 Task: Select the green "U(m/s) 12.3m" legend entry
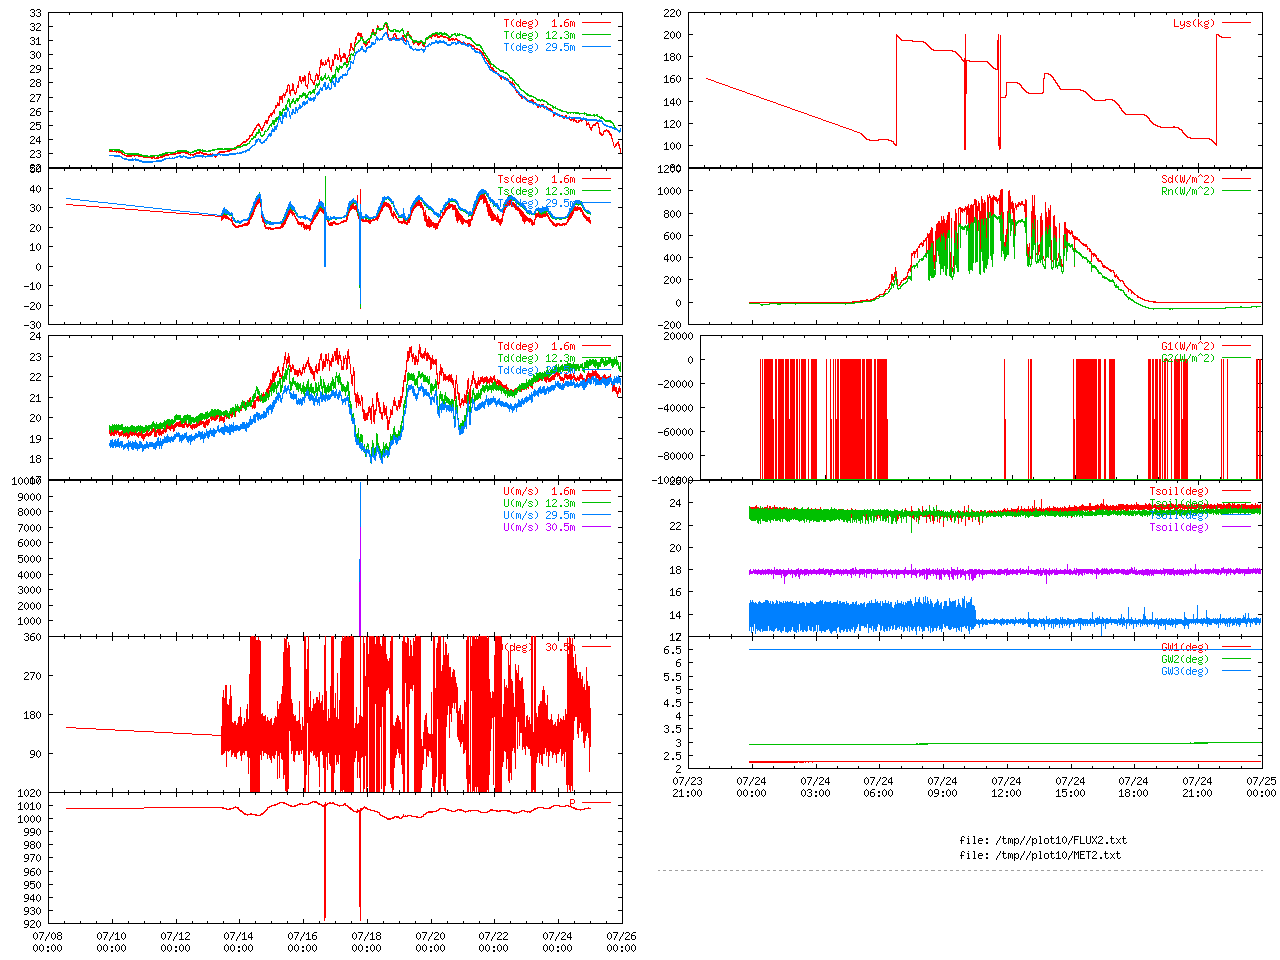(x=540, y=504)
